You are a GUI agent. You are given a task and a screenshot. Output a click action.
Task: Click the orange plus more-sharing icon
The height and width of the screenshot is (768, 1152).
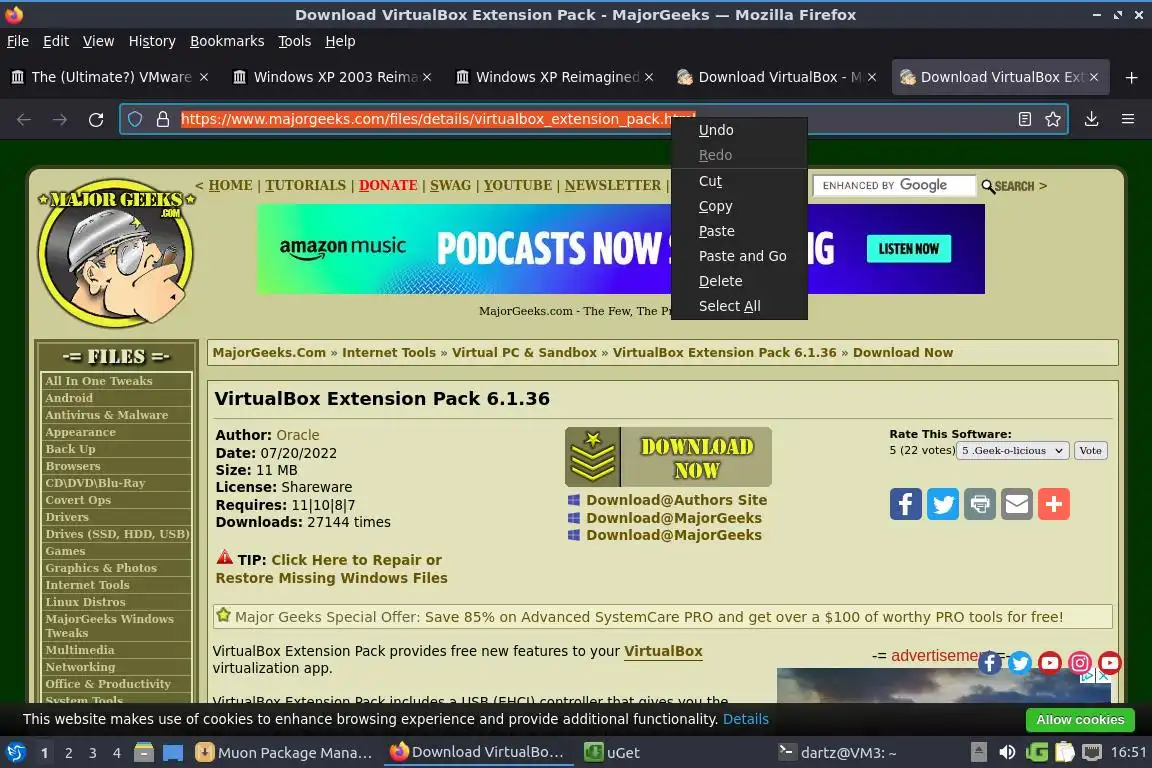1054,504
